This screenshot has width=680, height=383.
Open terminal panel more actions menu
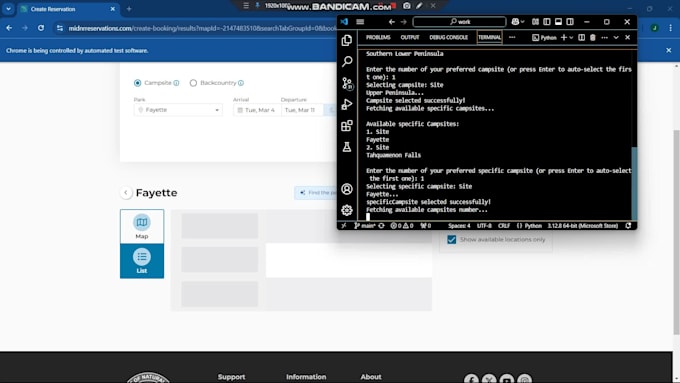point(605,38)
